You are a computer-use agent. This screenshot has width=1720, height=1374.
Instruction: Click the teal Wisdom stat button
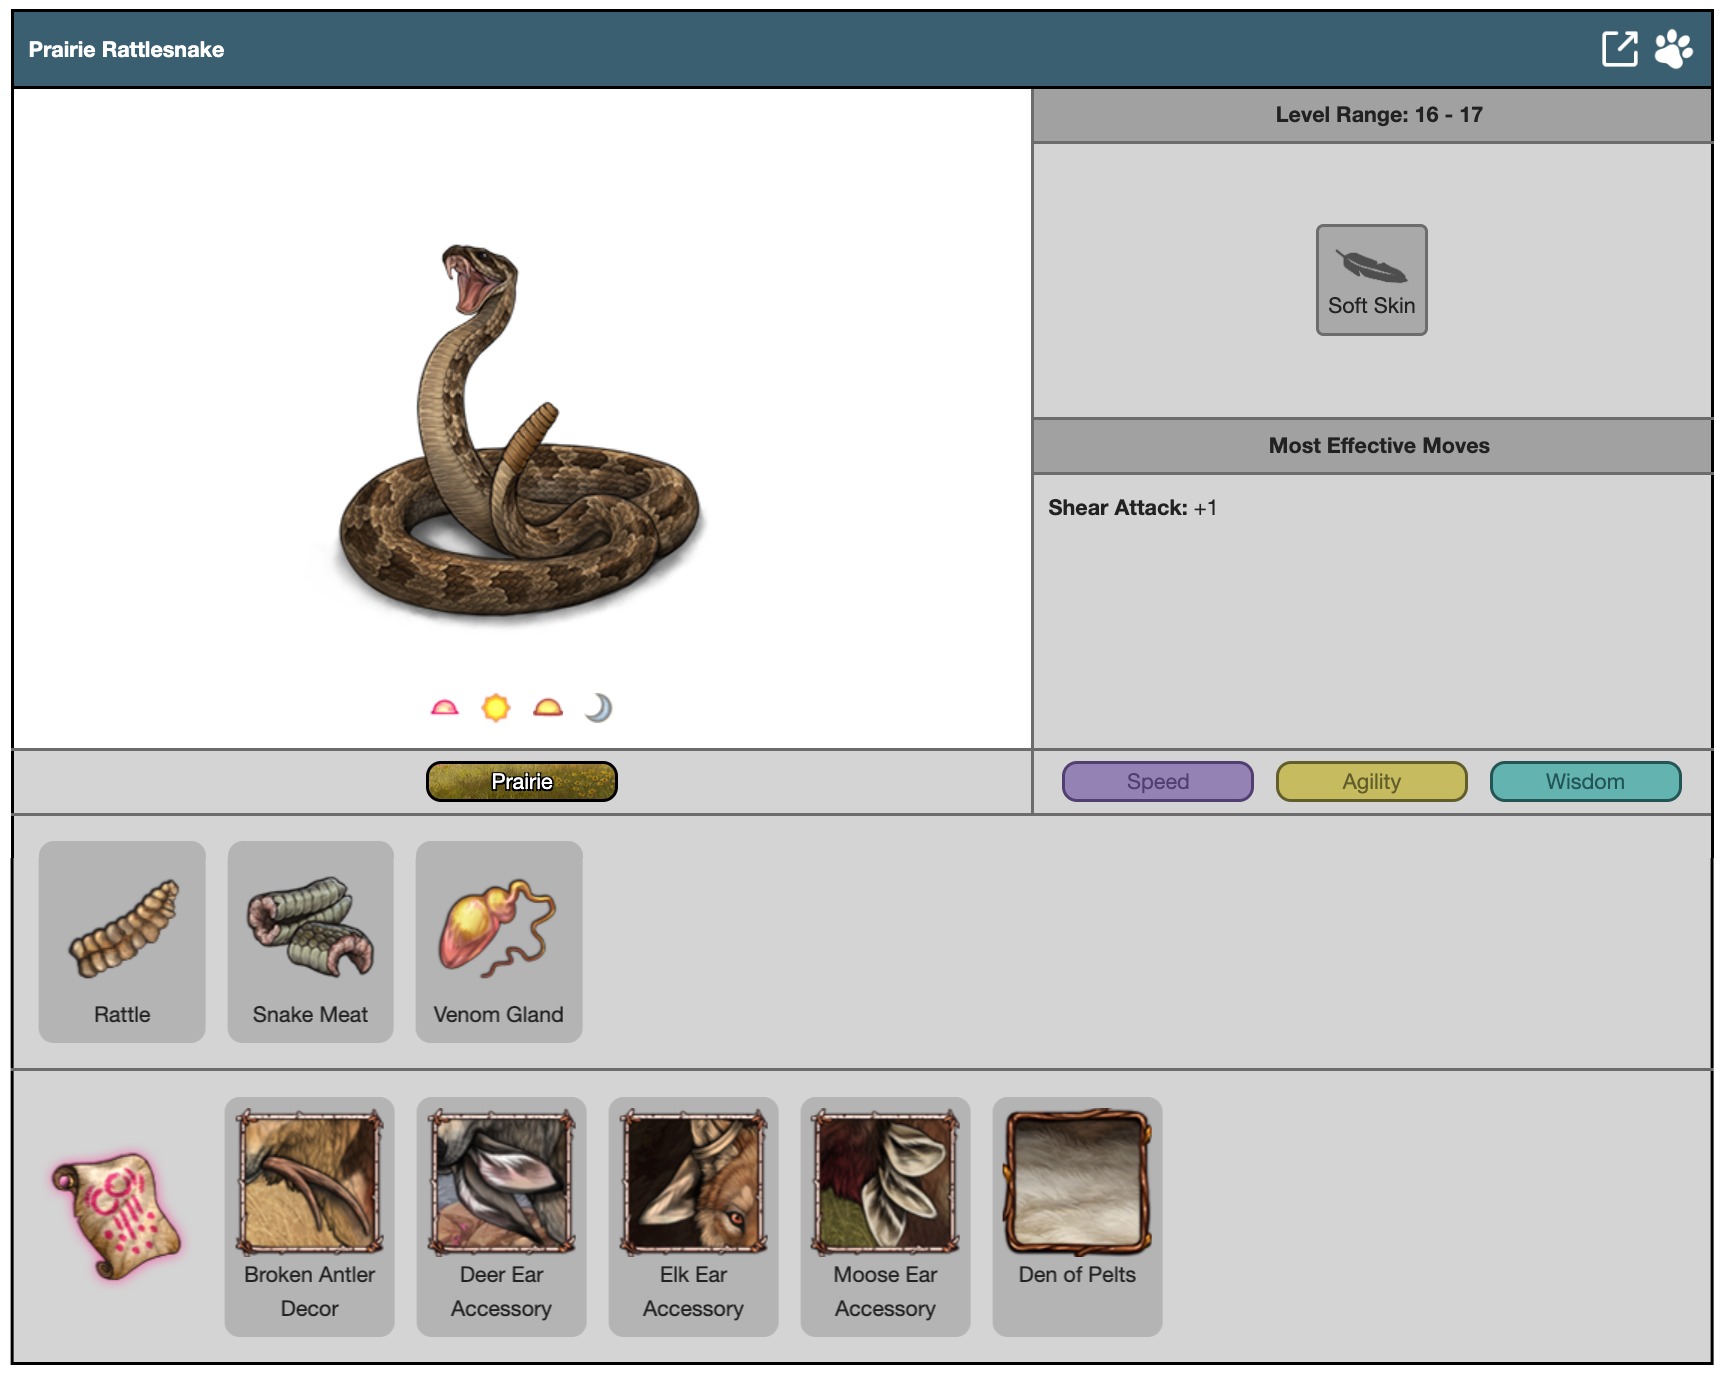click(x=1585, y=782)
